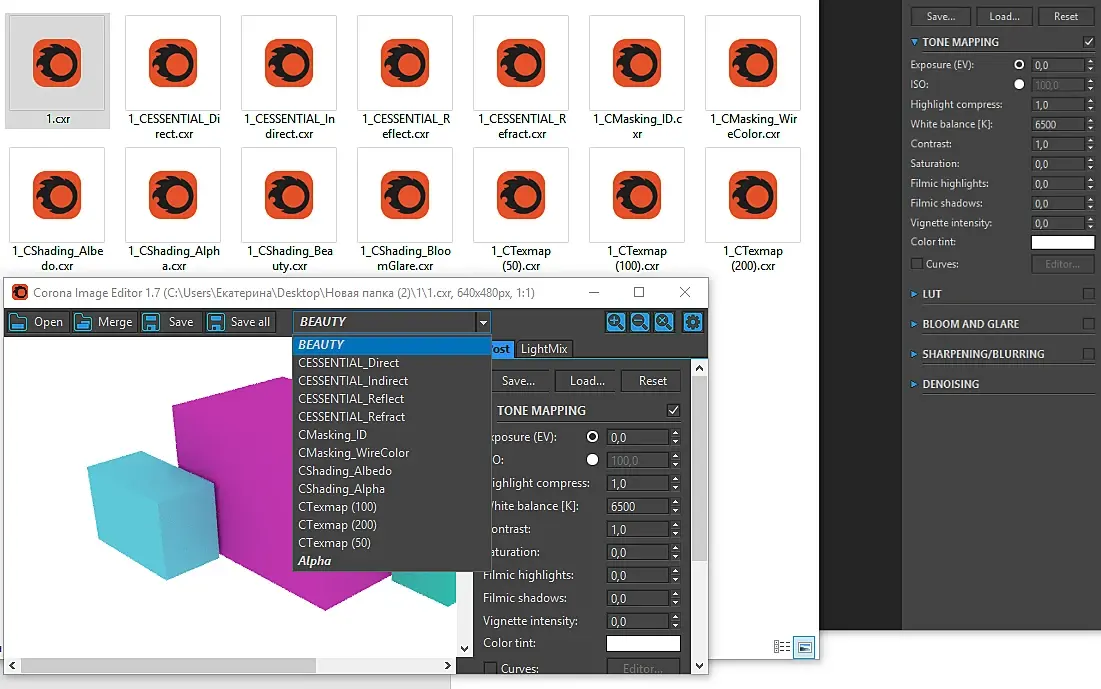Click the Reset button in editor window
Screen dimensions: 1101x689
point(652,381)
